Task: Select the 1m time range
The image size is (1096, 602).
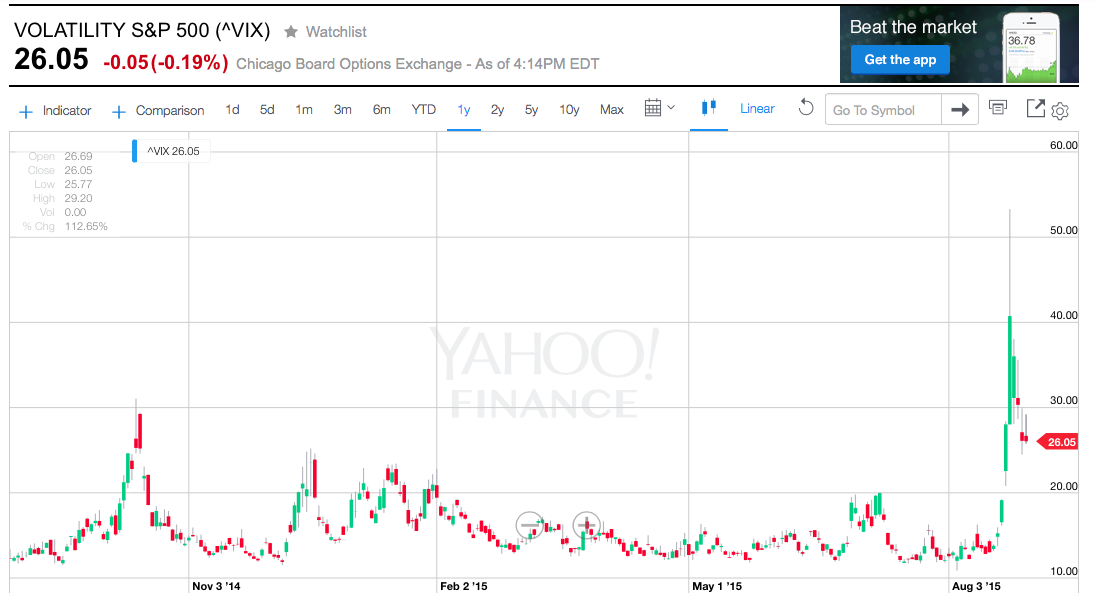Action: click(304, 110)
